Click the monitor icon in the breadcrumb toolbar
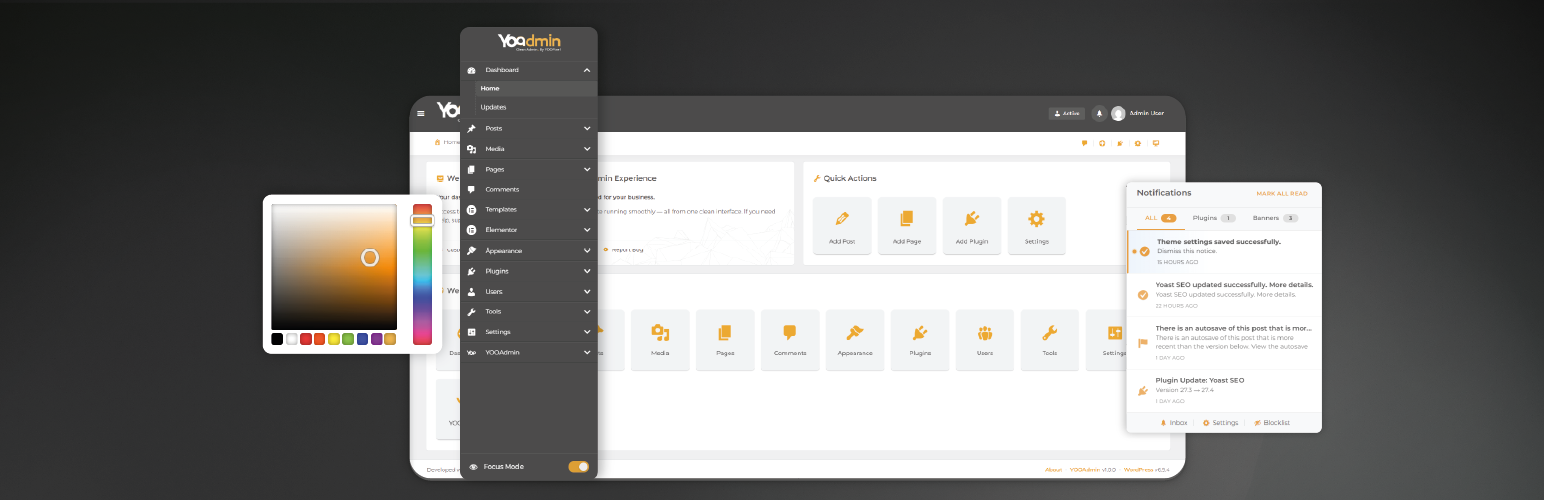 (x=1156, y=143)
